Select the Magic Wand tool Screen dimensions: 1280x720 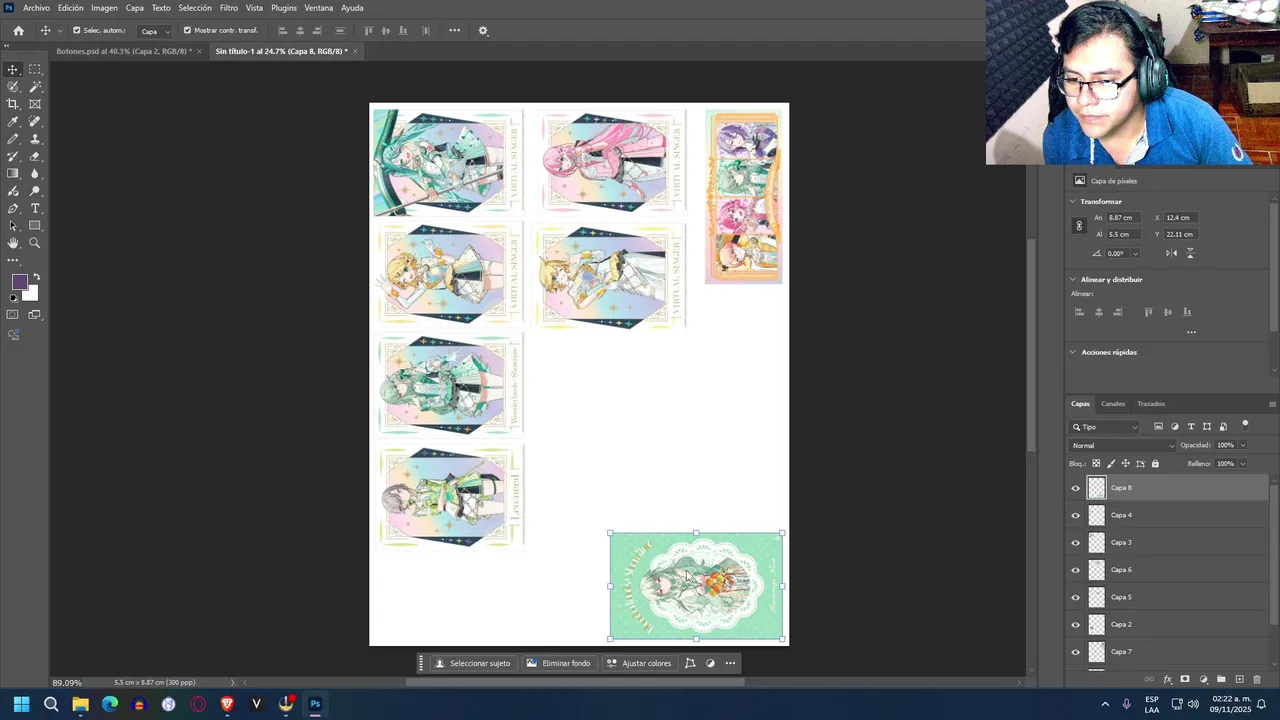[x=35, y=87]
